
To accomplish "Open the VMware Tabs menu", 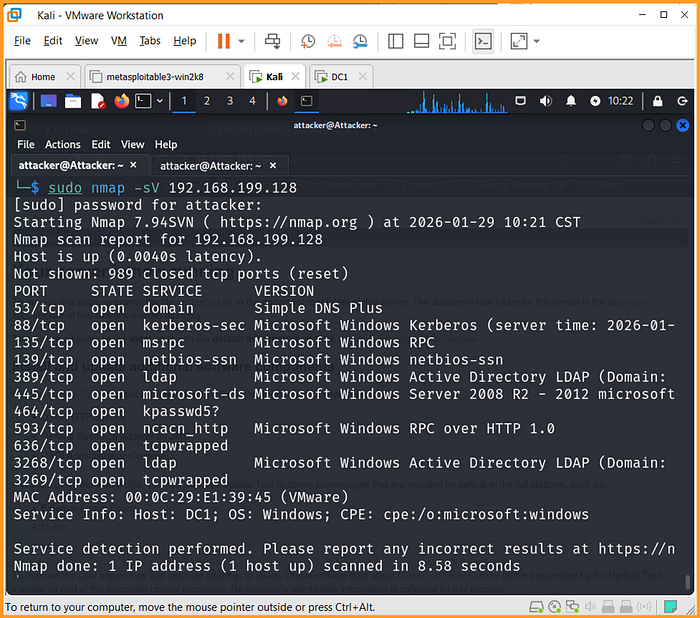I will coord(150,41).
